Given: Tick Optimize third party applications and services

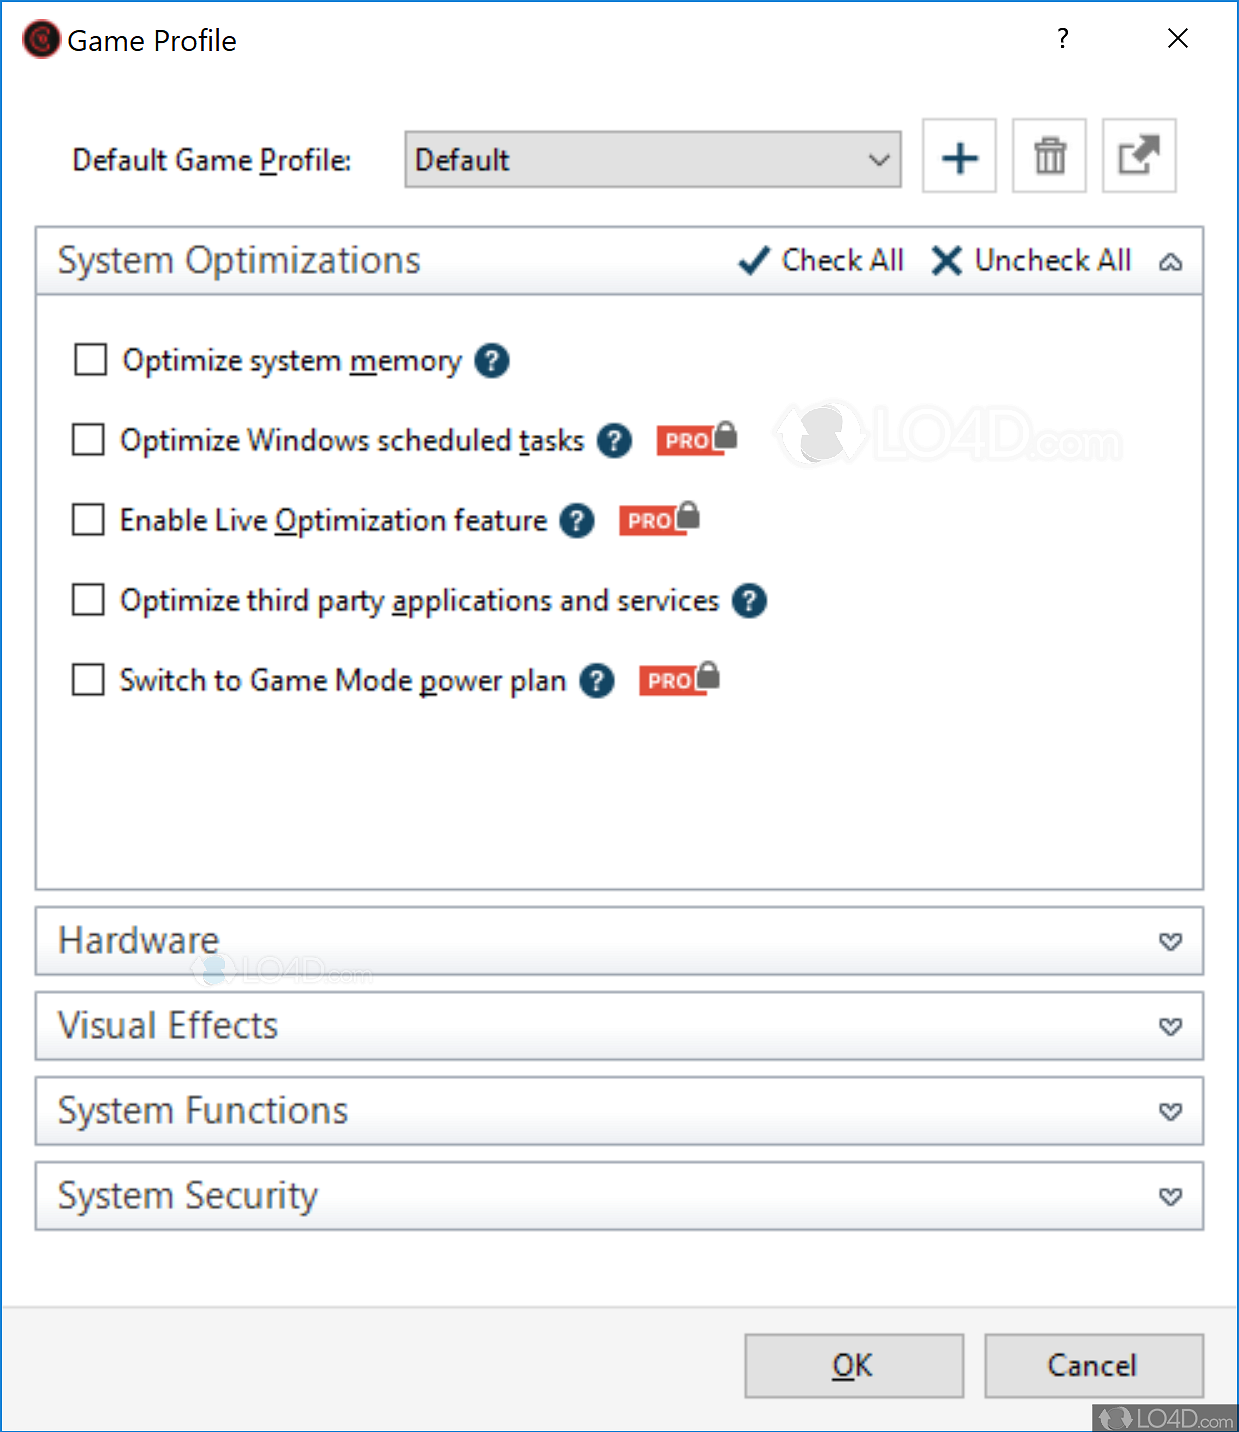Looking at the screenshot, I should tap(88, 600).
